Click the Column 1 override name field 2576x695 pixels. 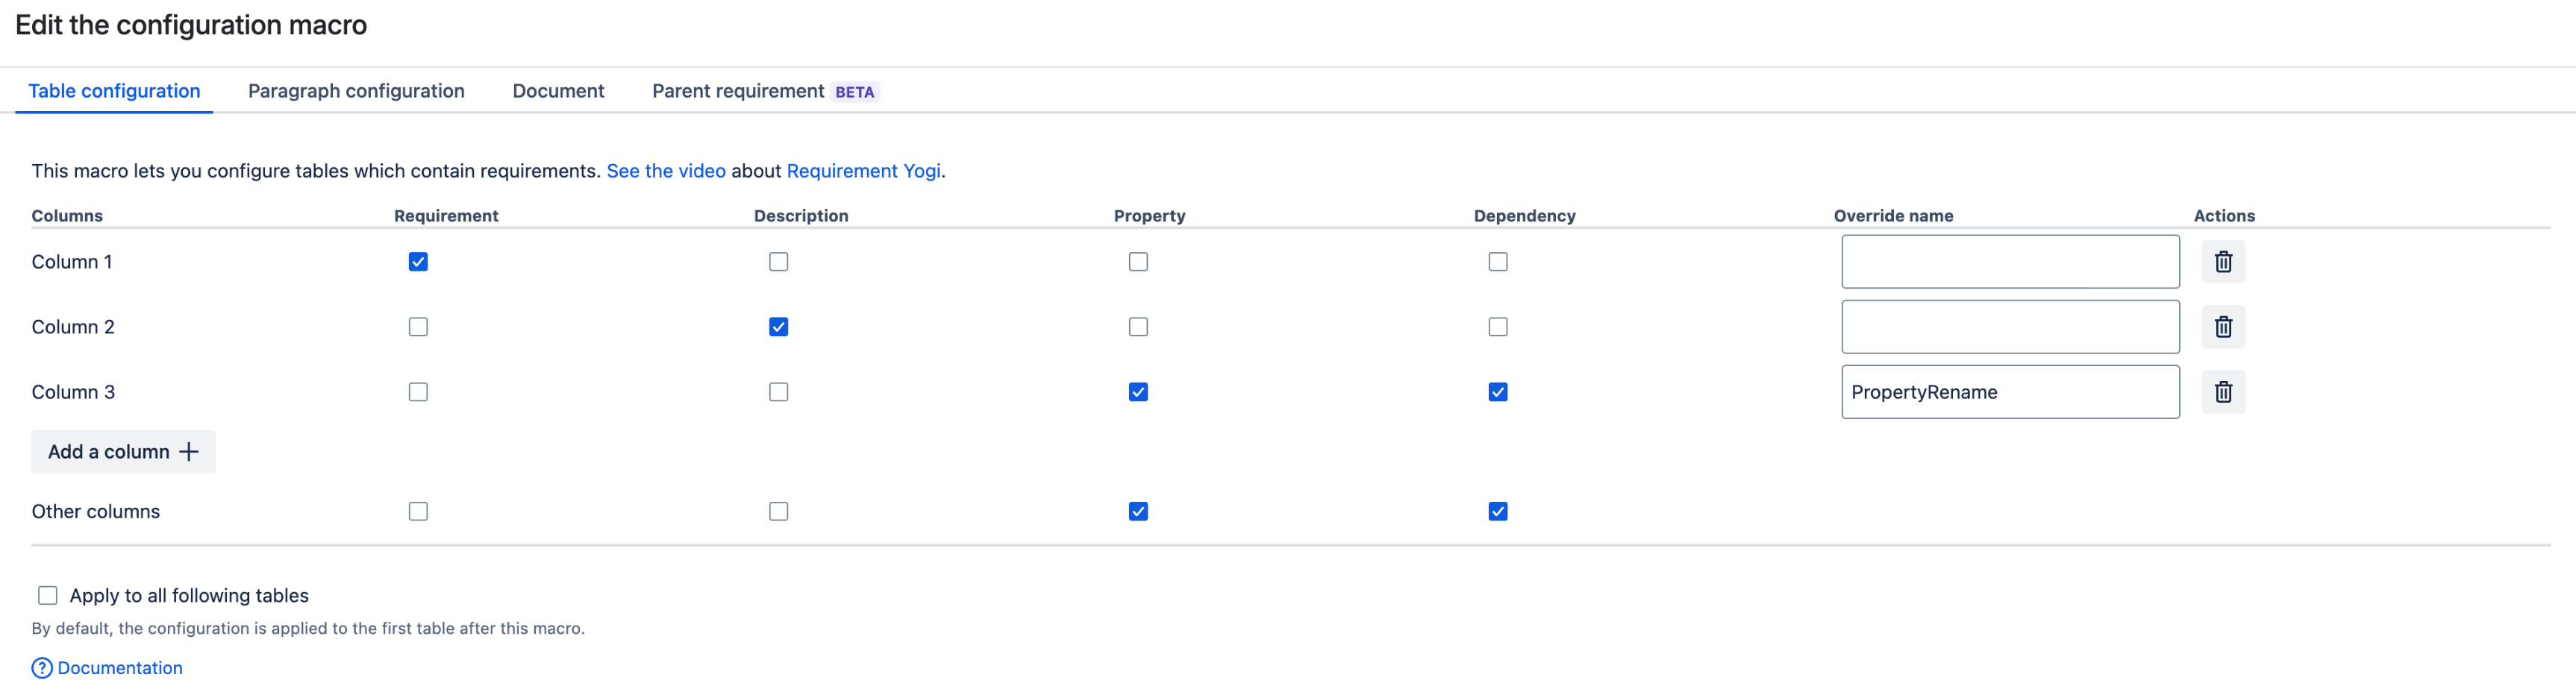coord(2009,262)
